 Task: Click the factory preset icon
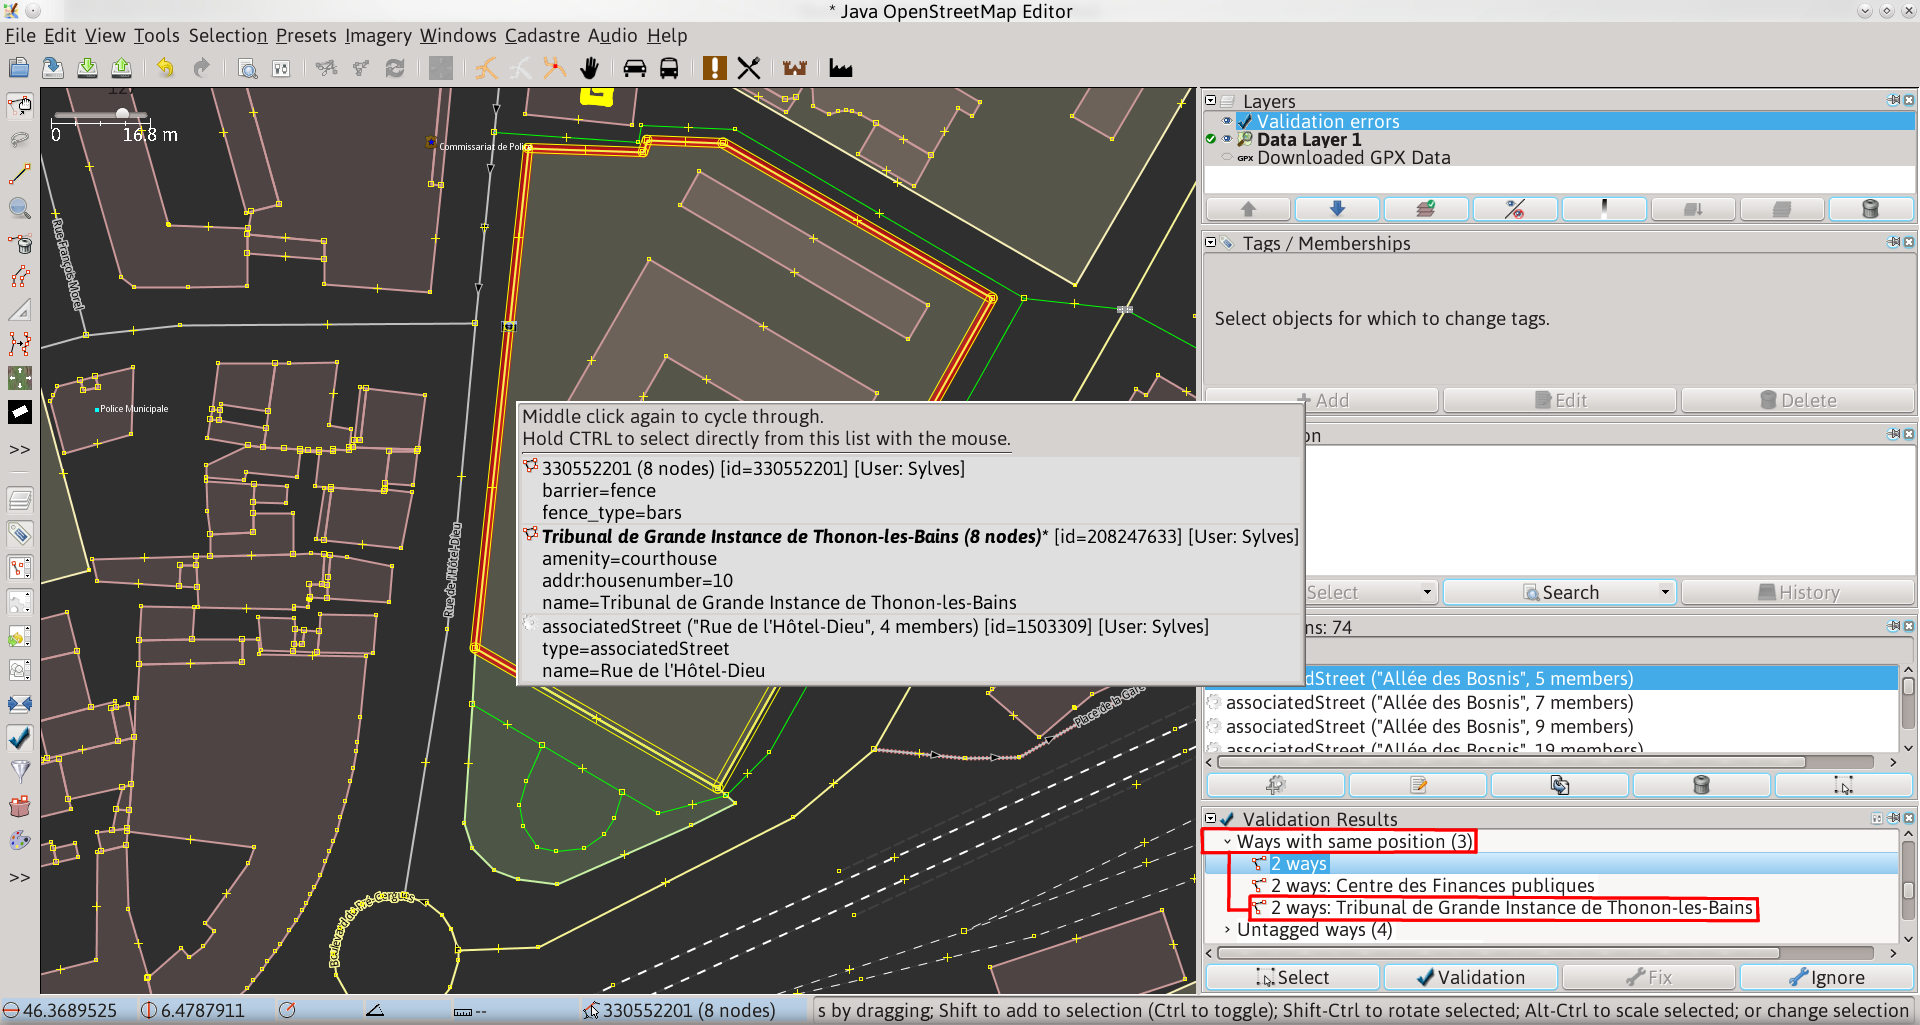(x=841, y=68)
